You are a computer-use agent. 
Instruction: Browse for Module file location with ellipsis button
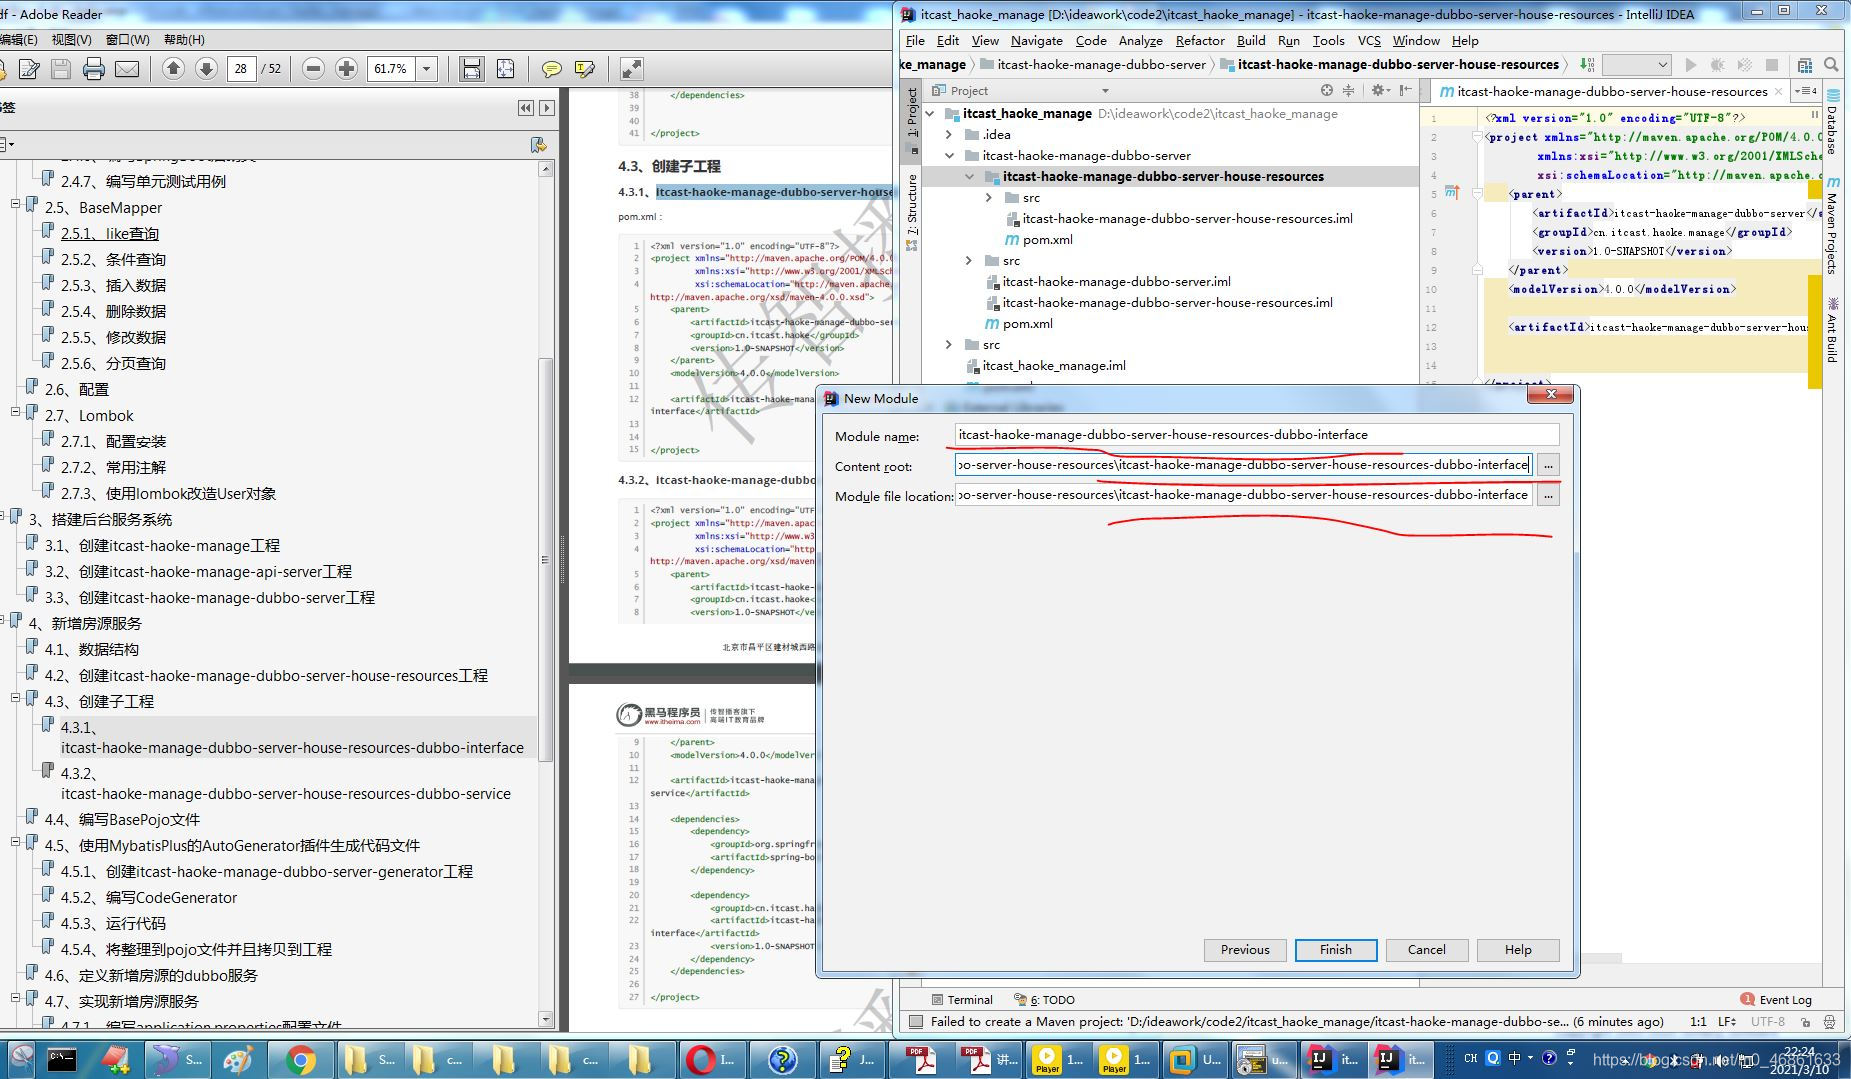(1548, 495)
